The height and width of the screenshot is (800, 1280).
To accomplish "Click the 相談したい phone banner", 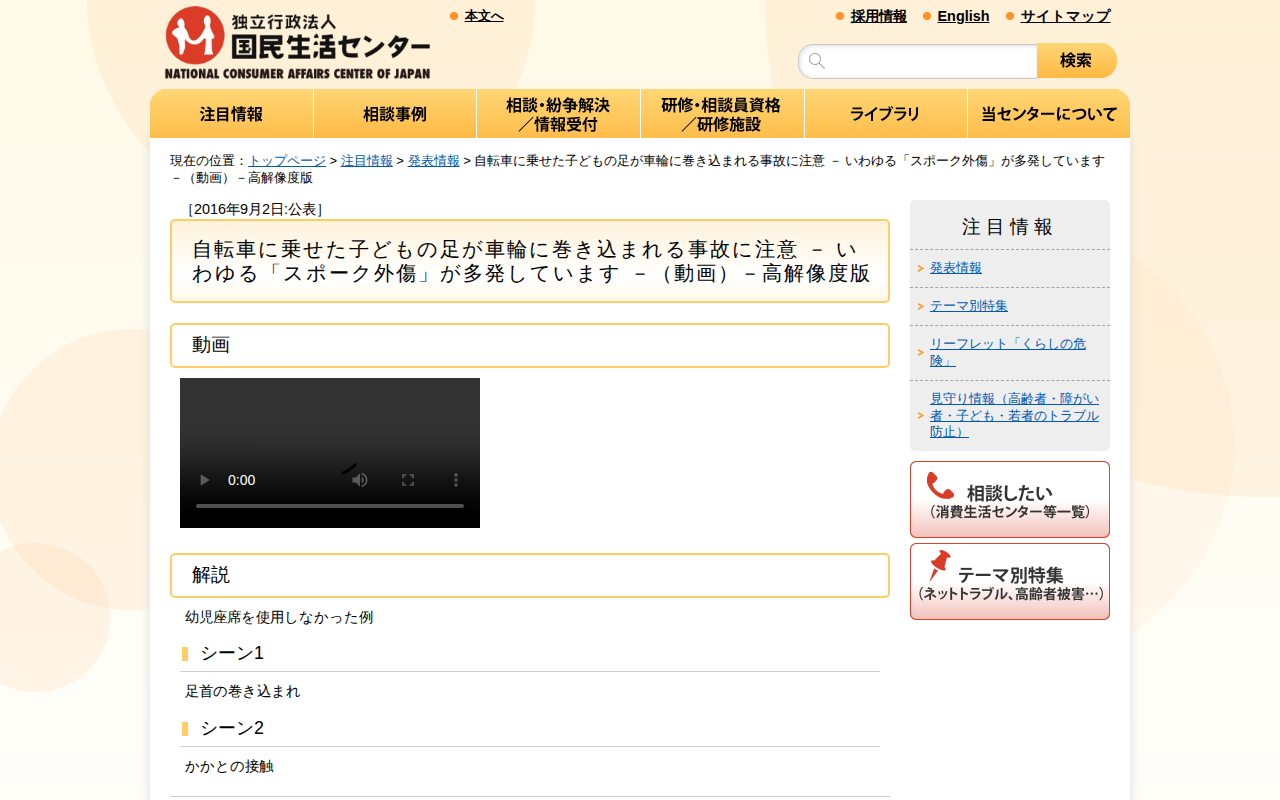I will (x=1010, y=499).
